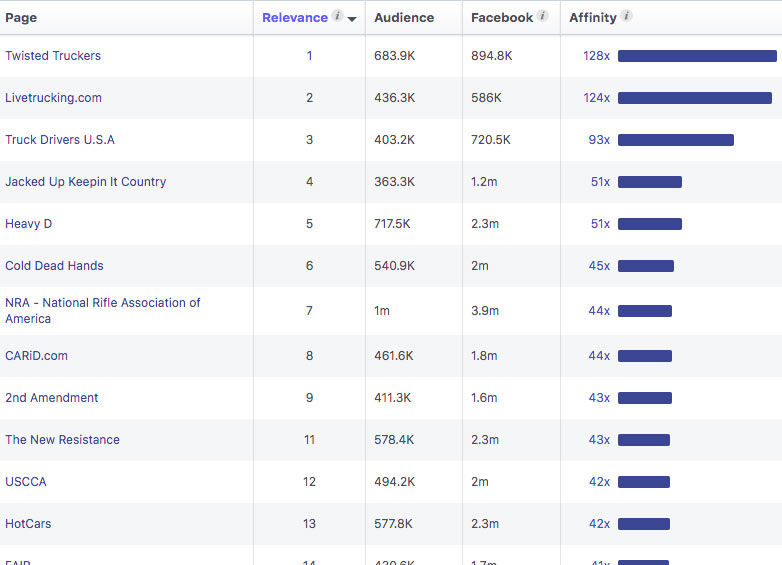Click Facebook value 1.6m
The width and height of the screenshot is (782, 565).
484,397
